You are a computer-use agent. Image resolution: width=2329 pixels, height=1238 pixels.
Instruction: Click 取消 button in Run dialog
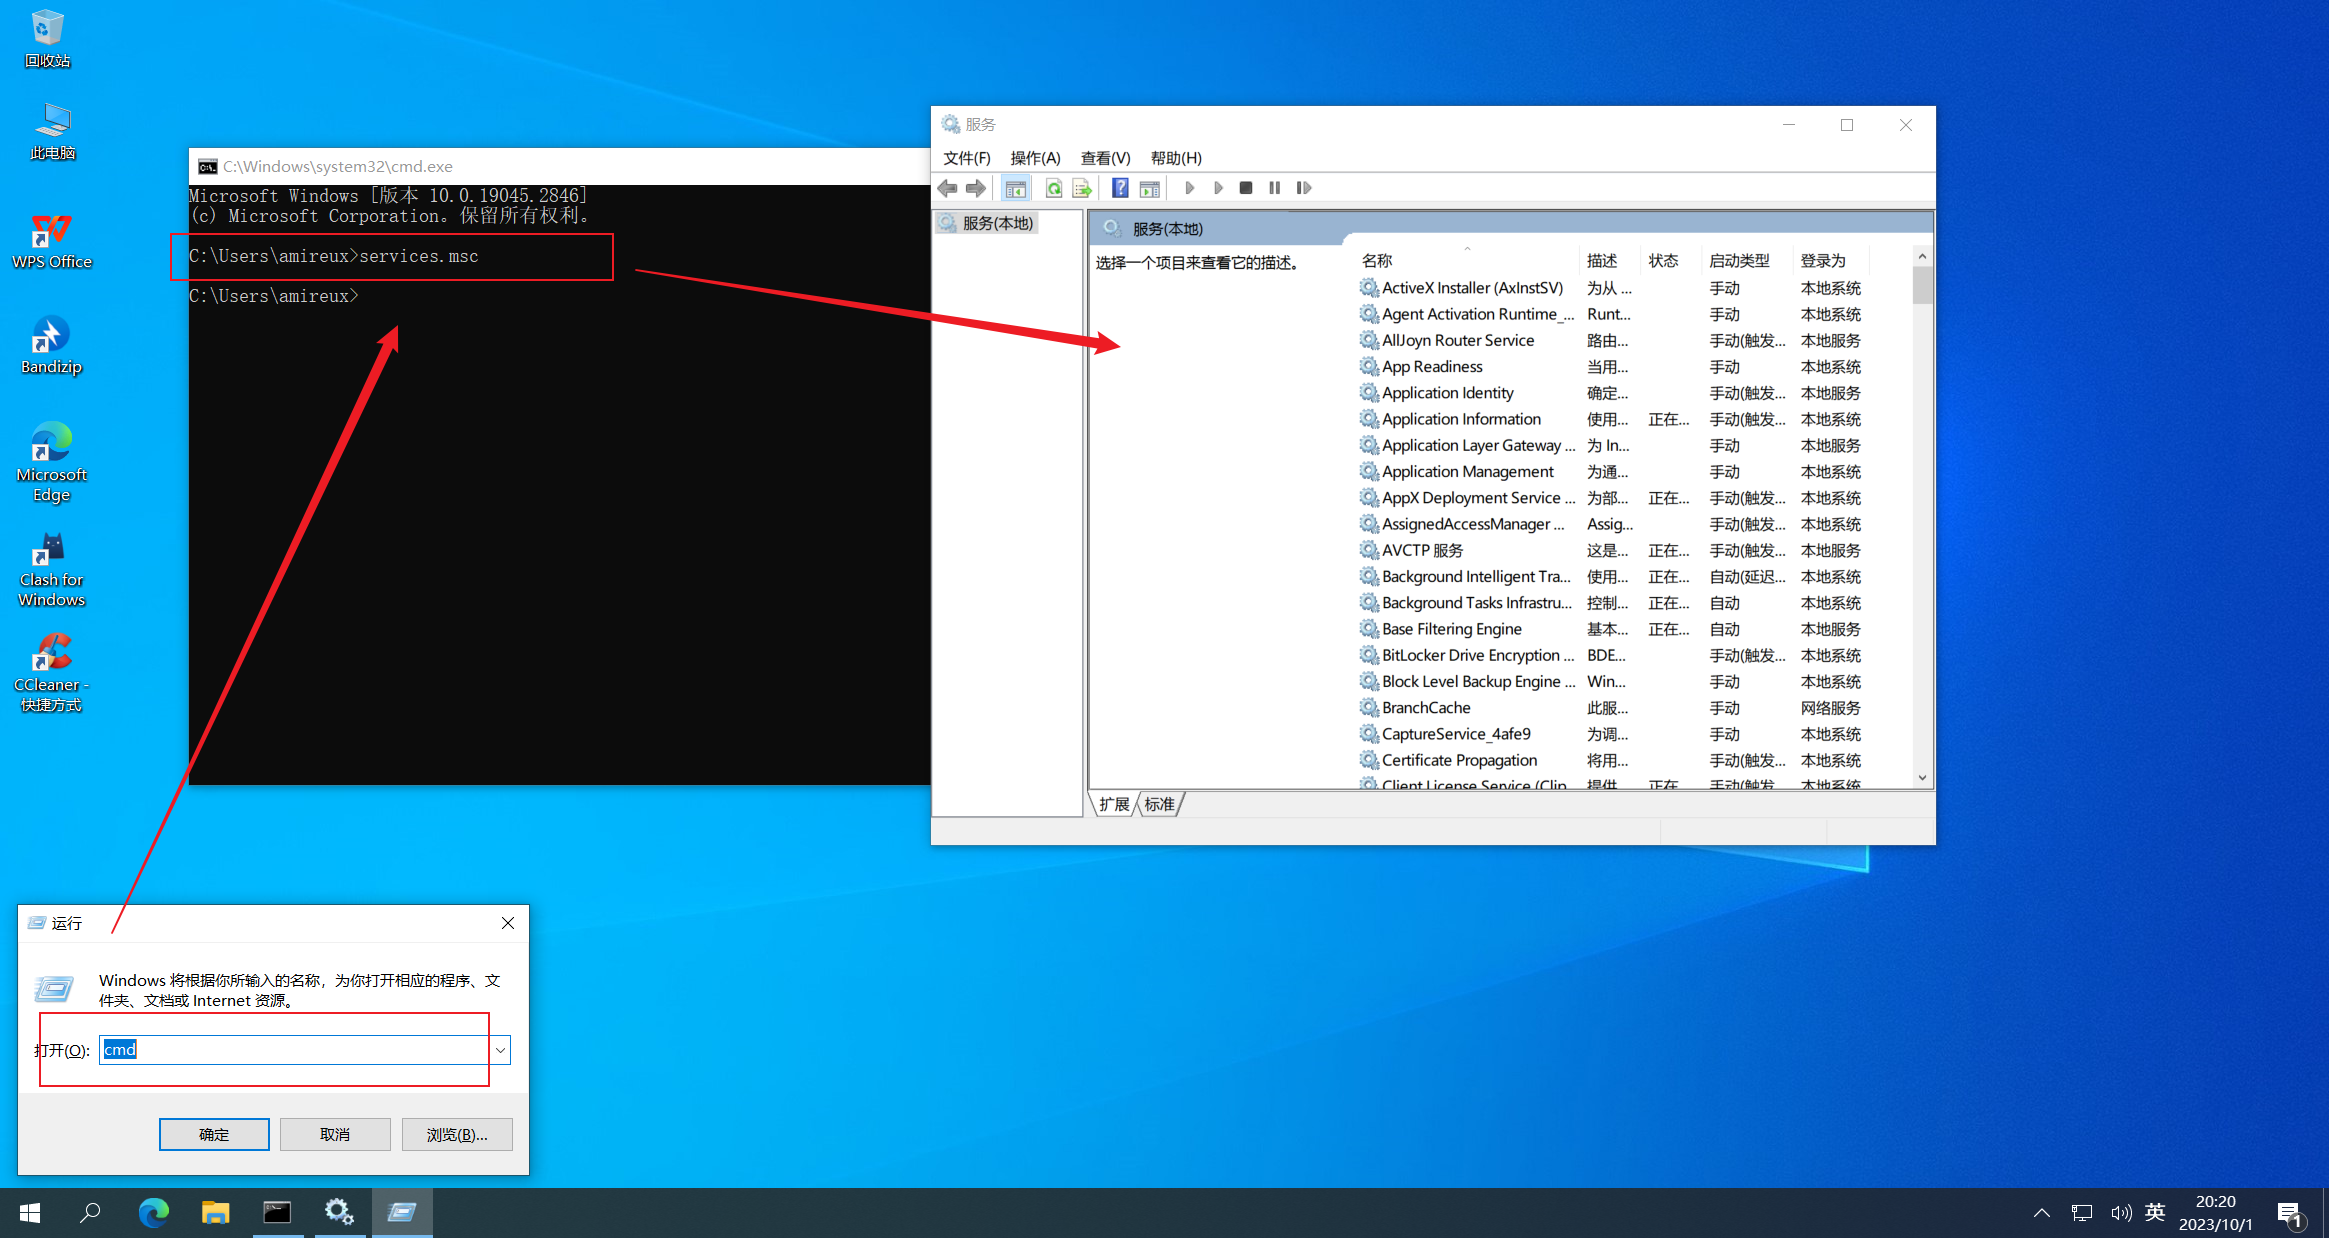pyautogui.click(x=337, y=1135)
